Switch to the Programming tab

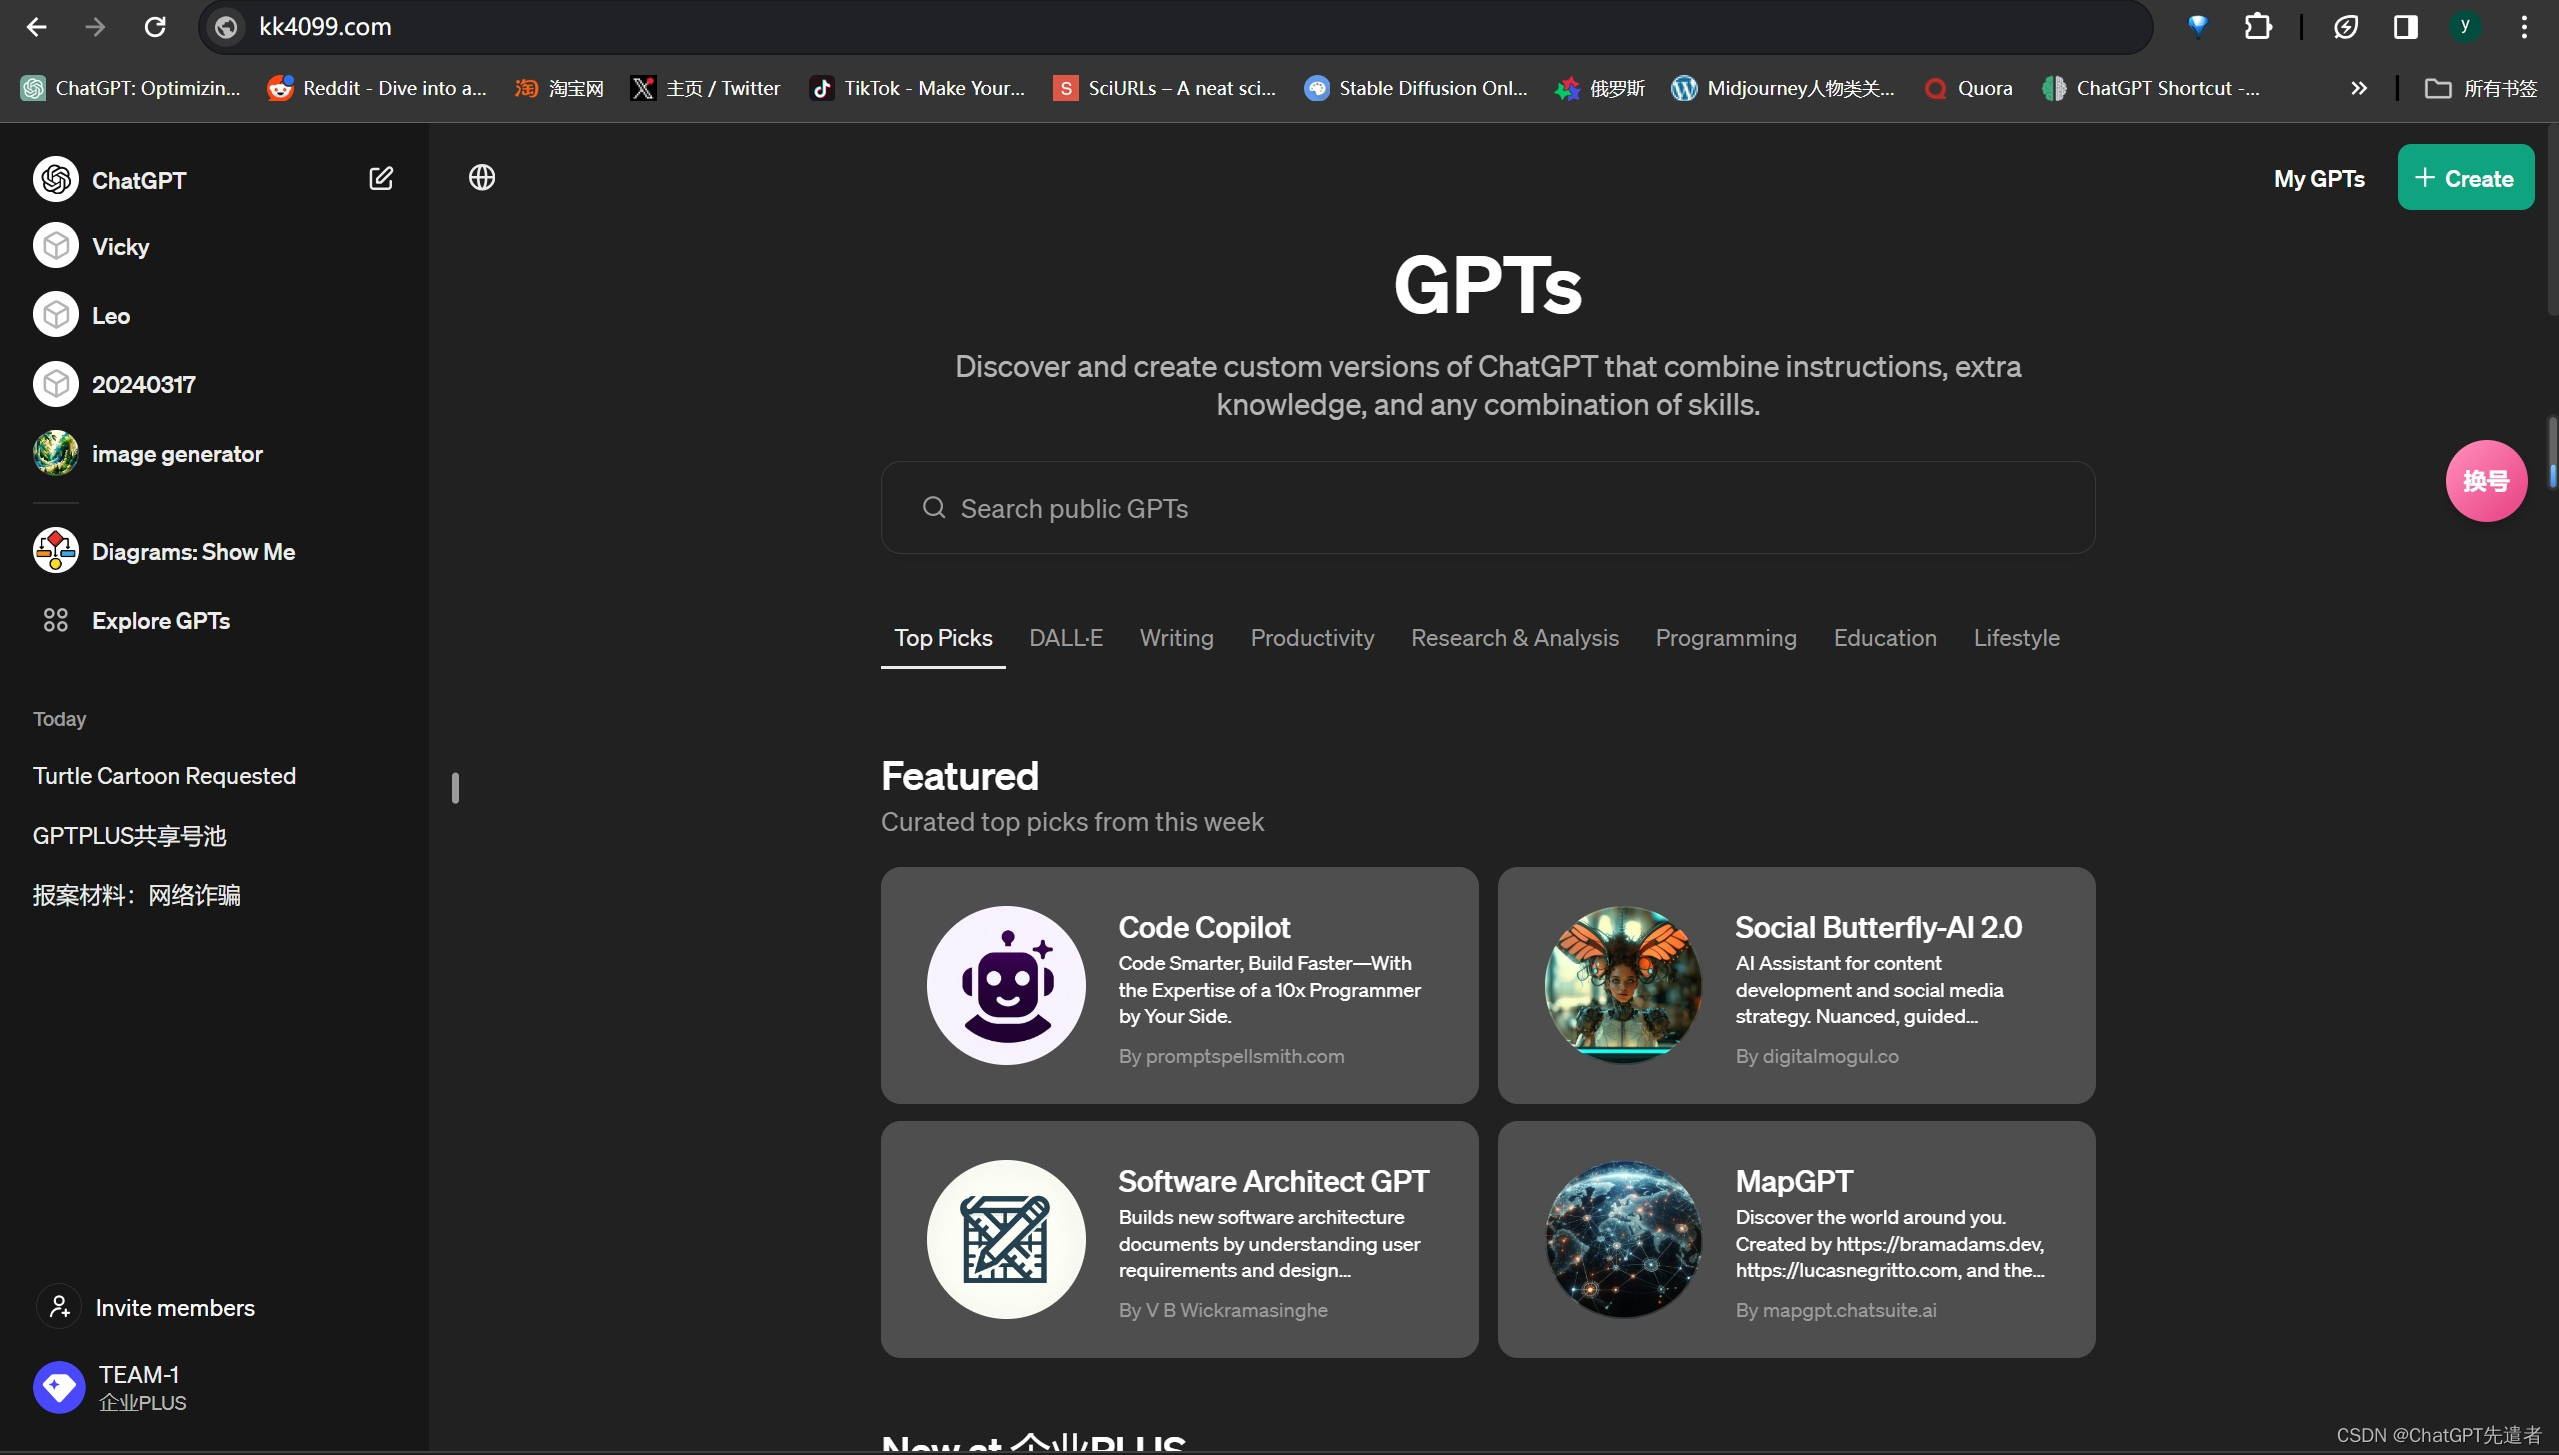coord(1725,638)
